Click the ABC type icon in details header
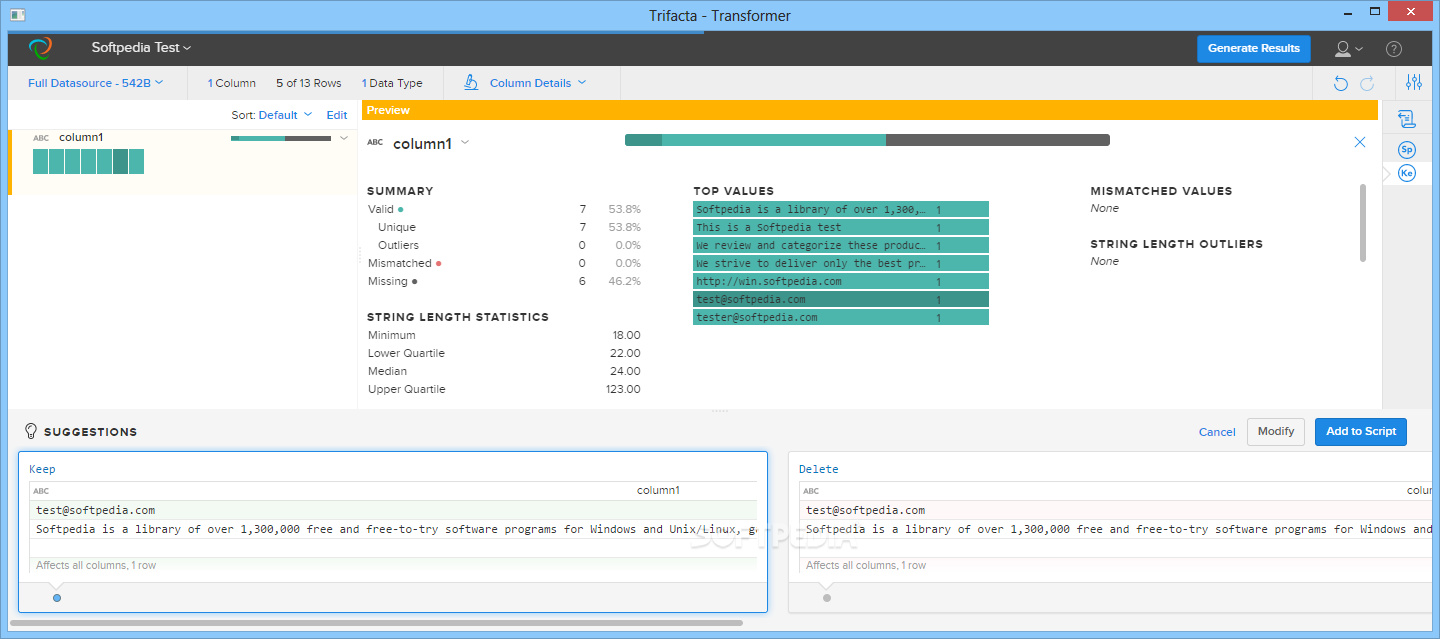1440x639 pixels. (375, 142)
